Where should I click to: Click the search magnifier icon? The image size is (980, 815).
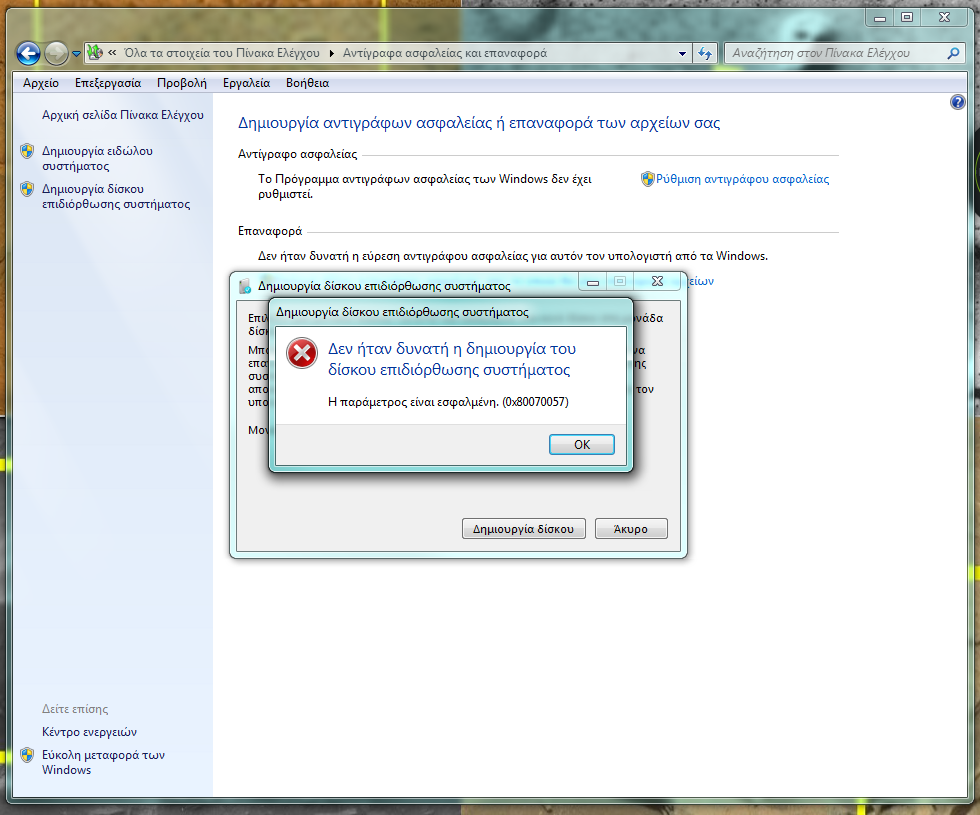(953, 53)
